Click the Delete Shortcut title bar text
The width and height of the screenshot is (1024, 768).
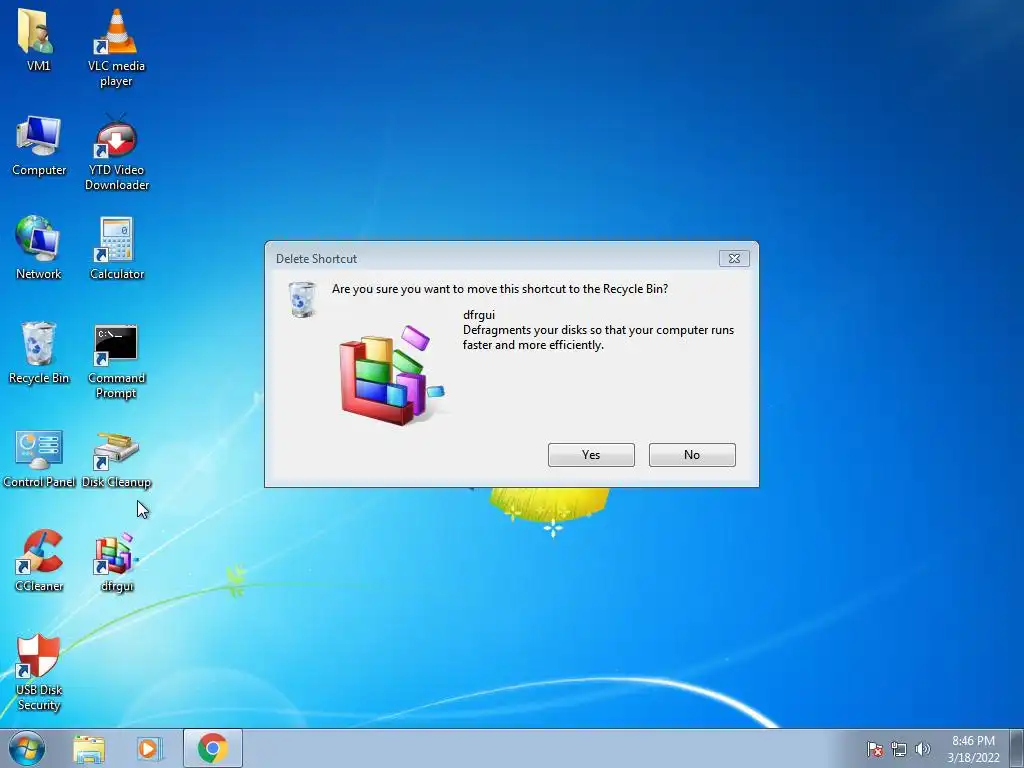316,259
